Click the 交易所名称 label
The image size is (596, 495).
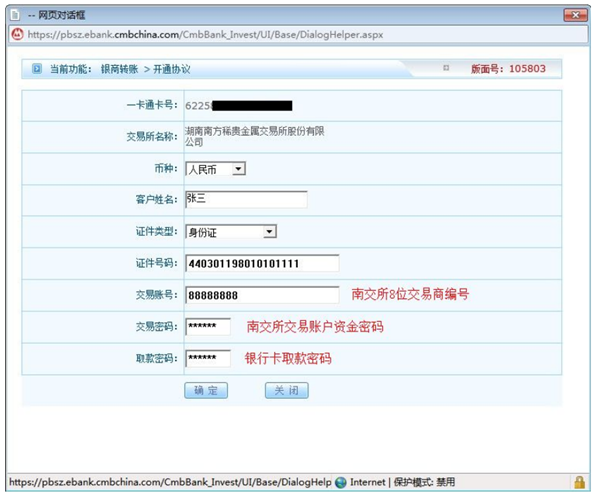pyautogui.click(x=152, y=136)
